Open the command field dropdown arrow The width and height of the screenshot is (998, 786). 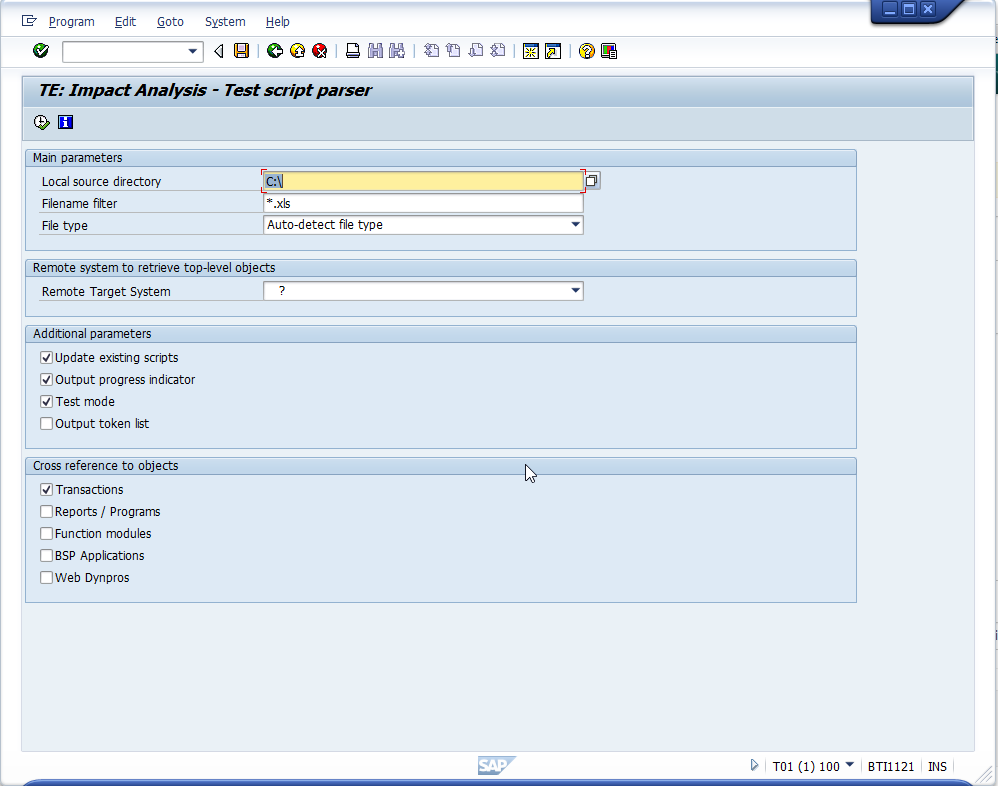tap(192, 52)
